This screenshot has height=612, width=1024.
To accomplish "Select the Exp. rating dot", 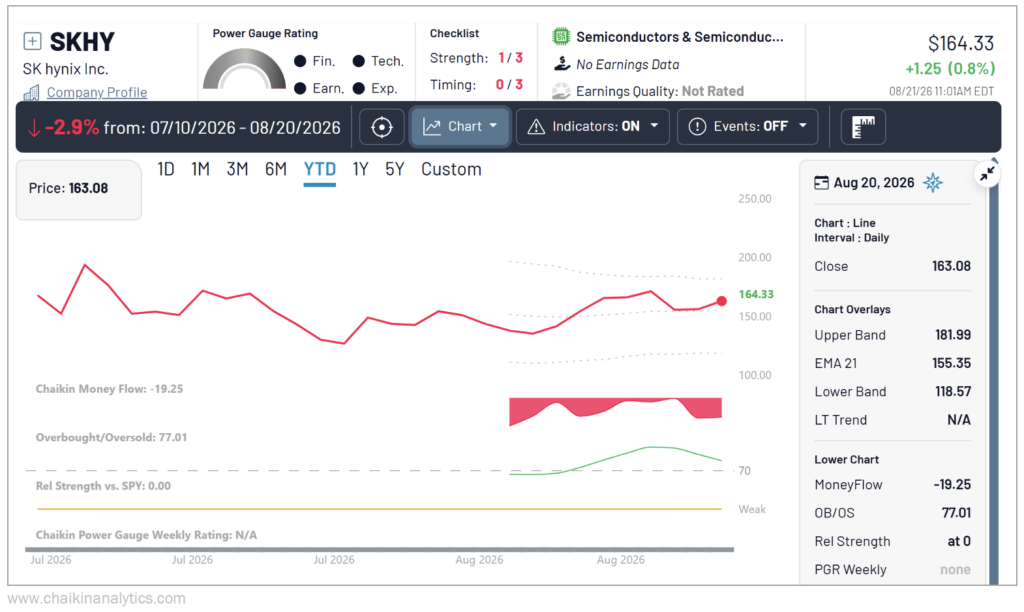I will point(359,88).
